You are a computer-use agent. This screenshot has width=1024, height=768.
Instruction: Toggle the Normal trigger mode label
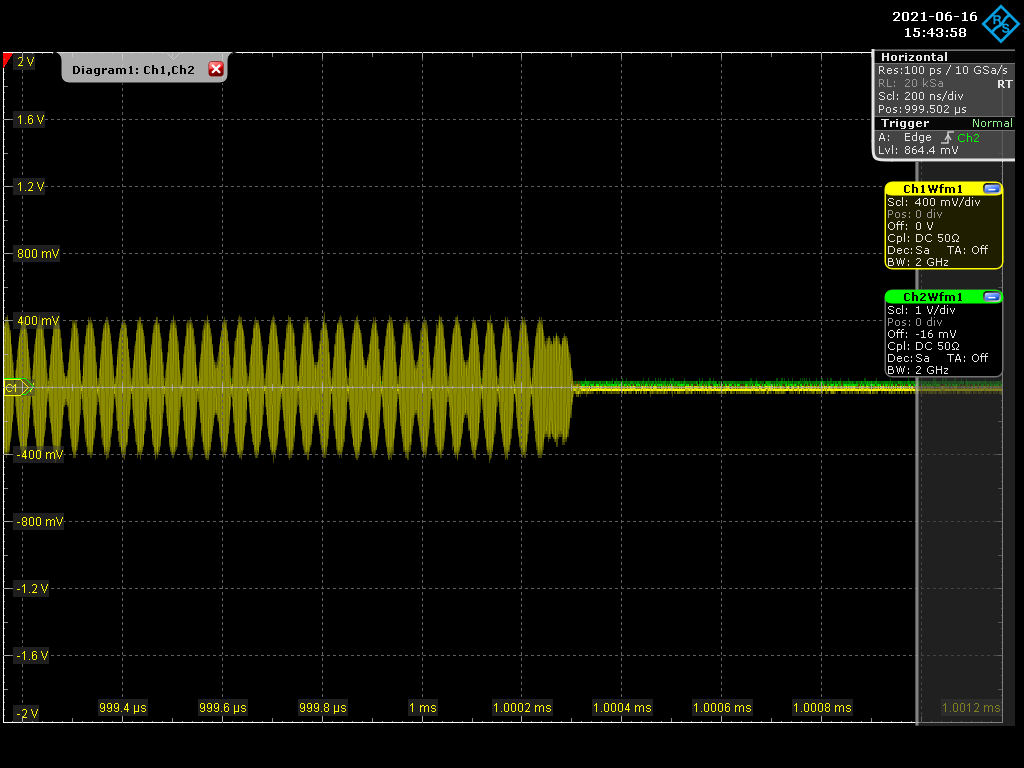992,123
